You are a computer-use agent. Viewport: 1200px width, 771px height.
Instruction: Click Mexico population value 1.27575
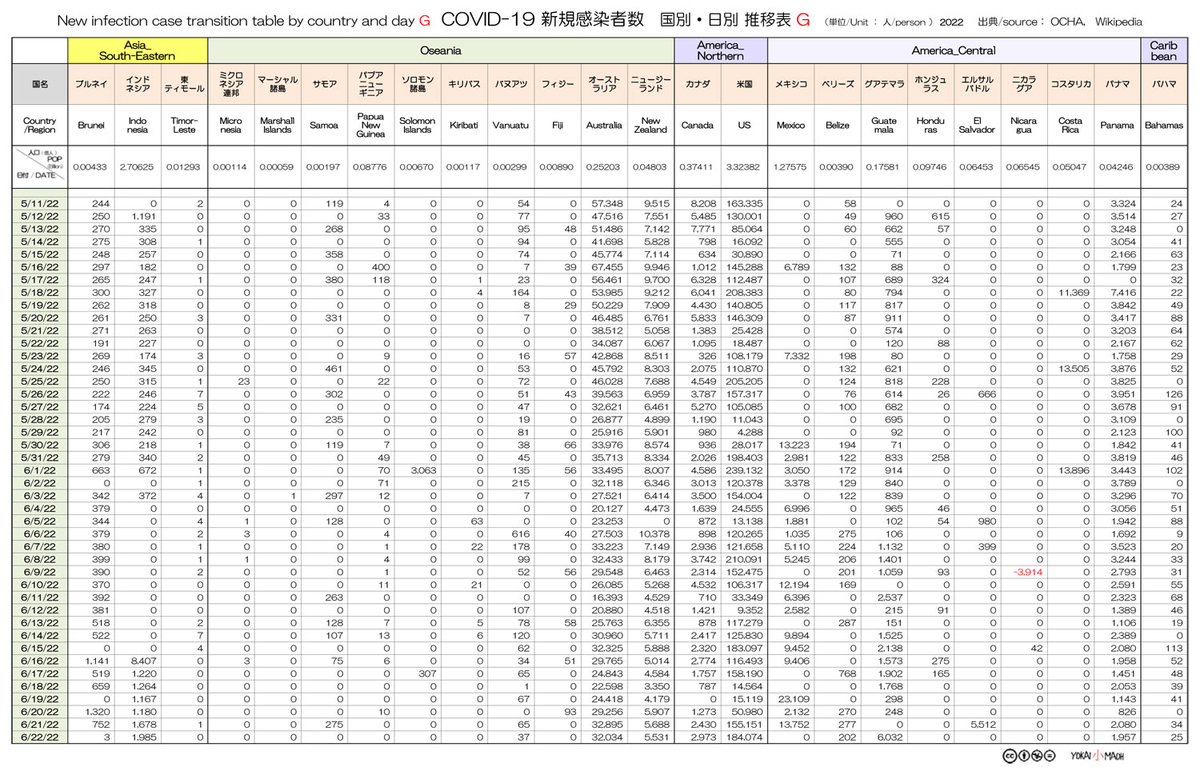point(790,167)
